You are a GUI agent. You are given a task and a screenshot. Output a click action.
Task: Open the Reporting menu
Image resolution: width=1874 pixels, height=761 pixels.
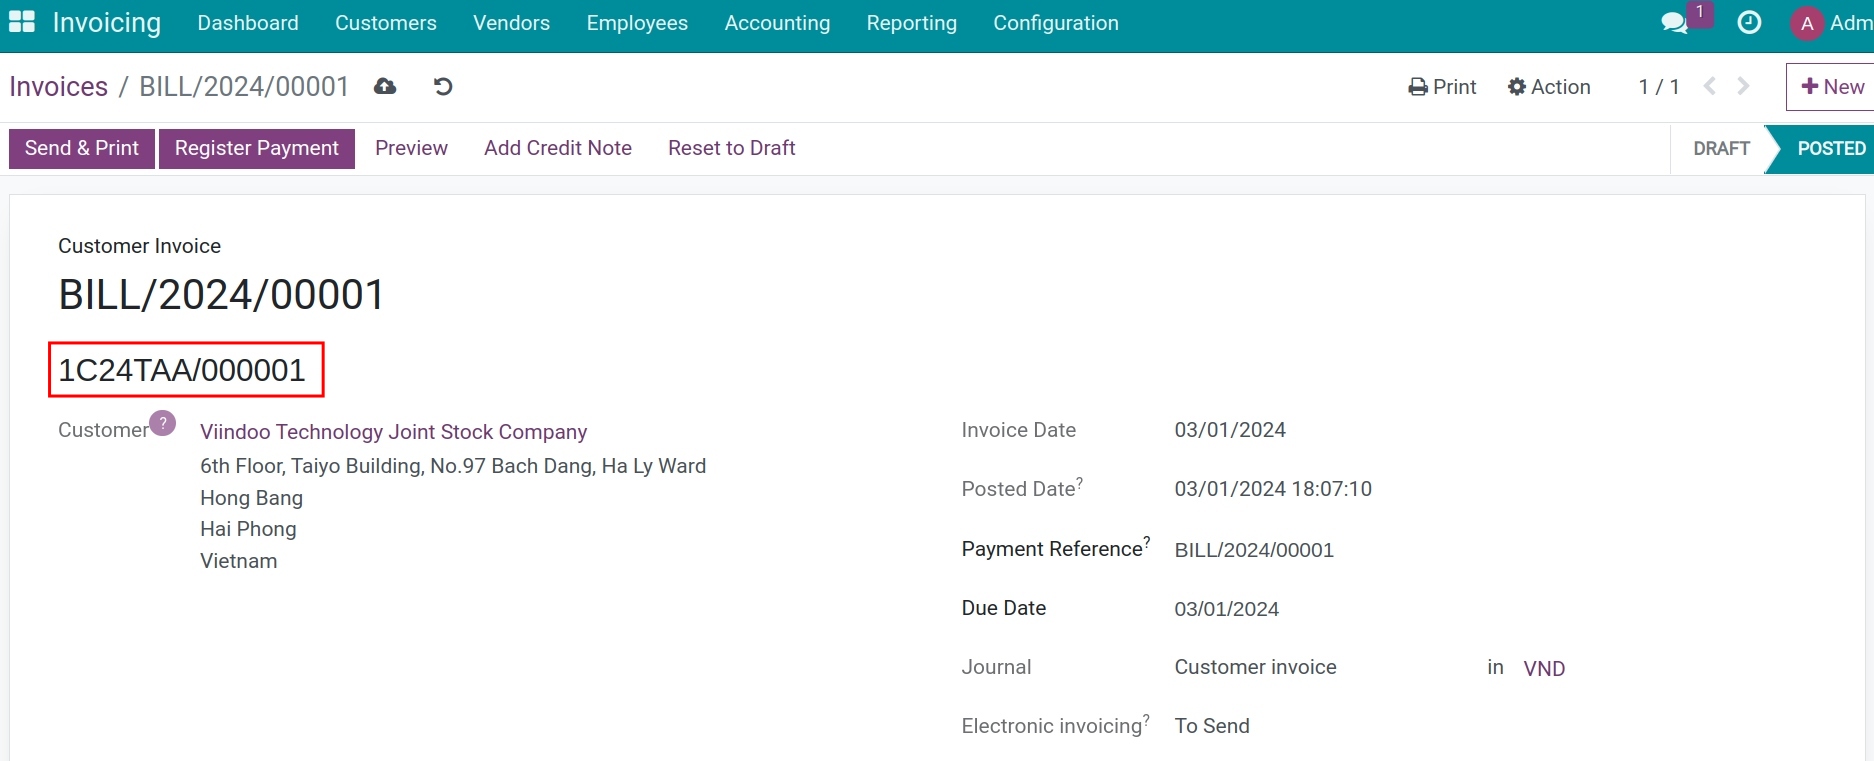911,23
